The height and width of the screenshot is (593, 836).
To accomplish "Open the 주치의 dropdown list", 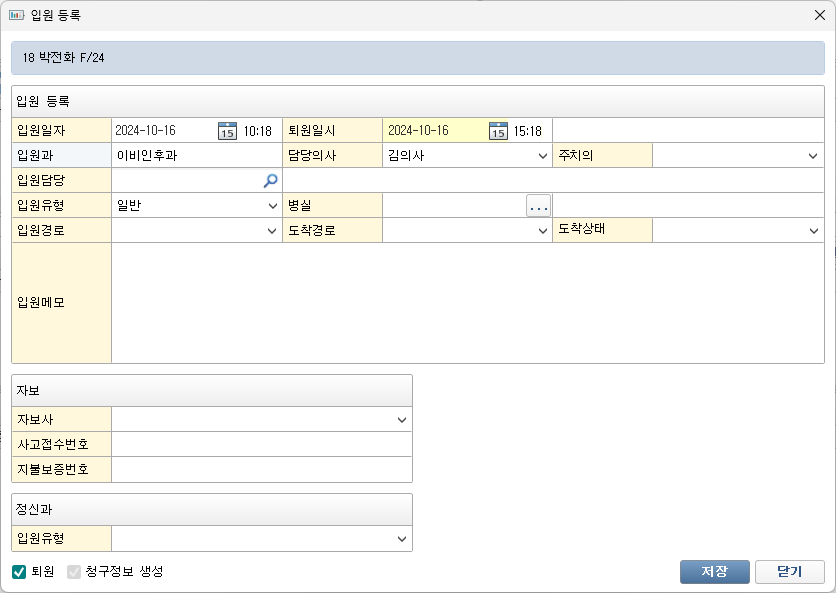I will [813, 156].
